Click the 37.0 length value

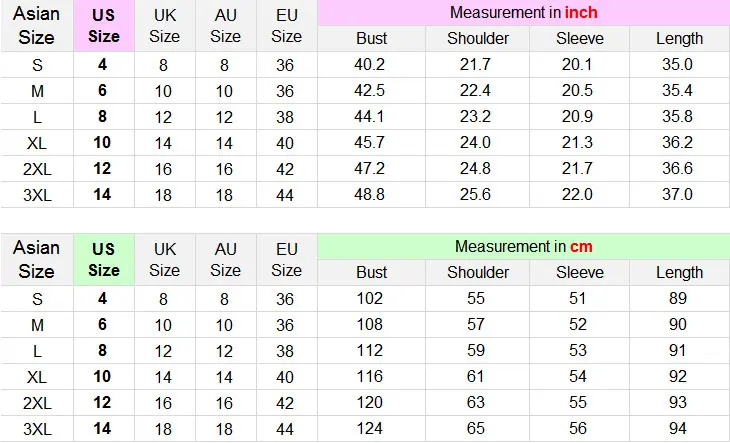click(677, 194)
